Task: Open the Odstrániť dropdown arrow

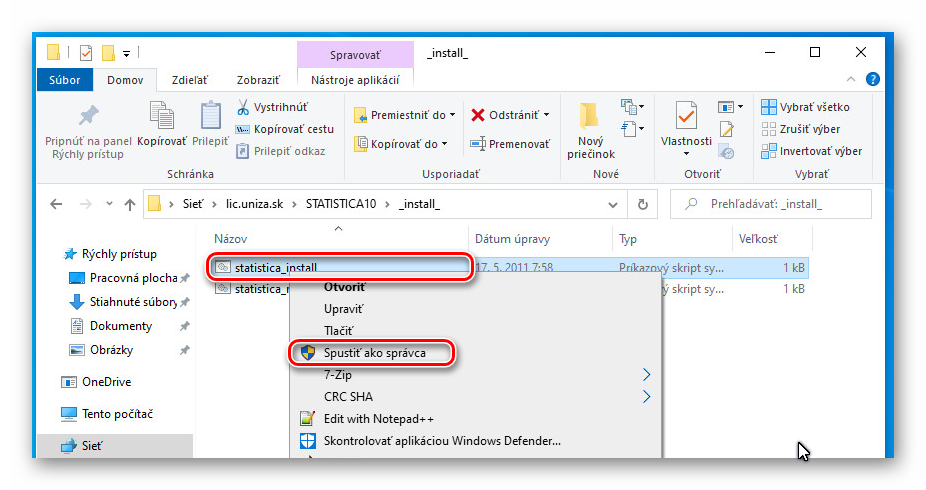Action: 546,116
